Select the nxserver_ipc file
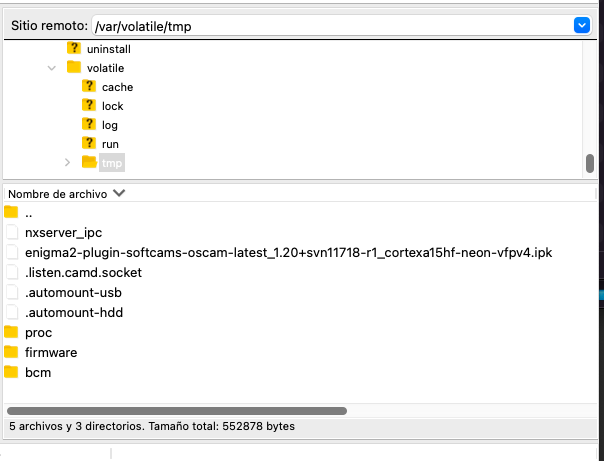This screenshot has width=604, height=461. point(63,233)
